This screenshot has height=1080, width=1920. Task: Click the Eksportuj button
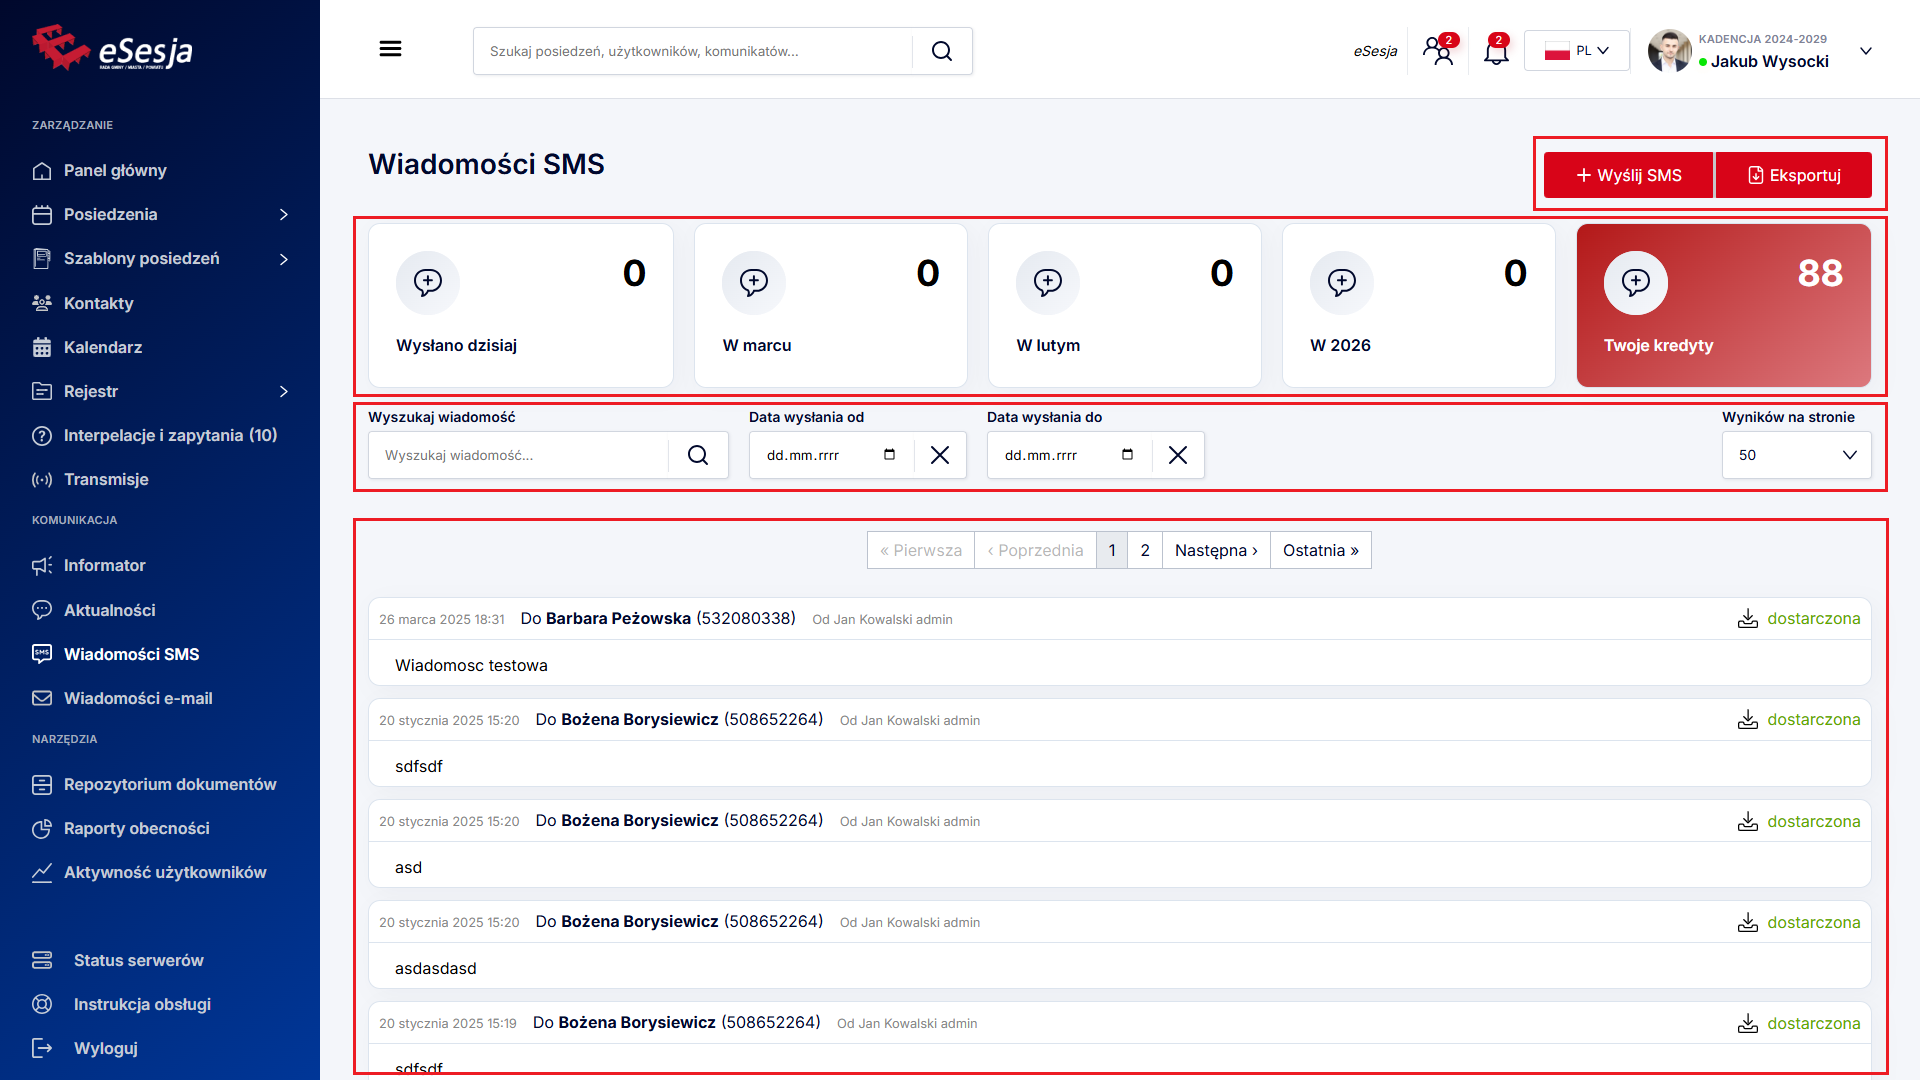pos(1794,175)
